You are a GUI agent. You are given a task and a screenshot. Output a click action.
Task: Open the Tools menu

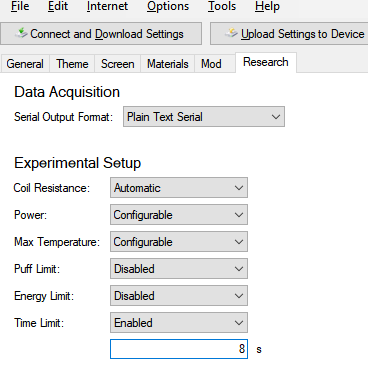[x=222, y=6]
